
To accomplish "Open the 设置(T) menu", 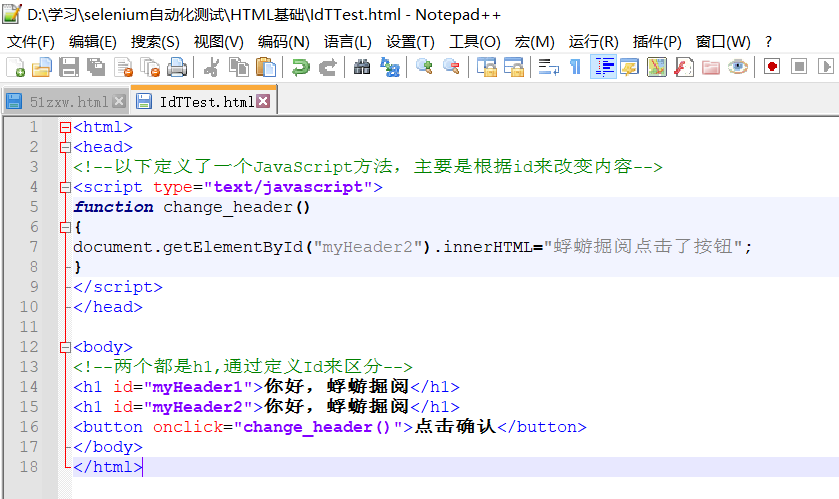I will (410, 42).
